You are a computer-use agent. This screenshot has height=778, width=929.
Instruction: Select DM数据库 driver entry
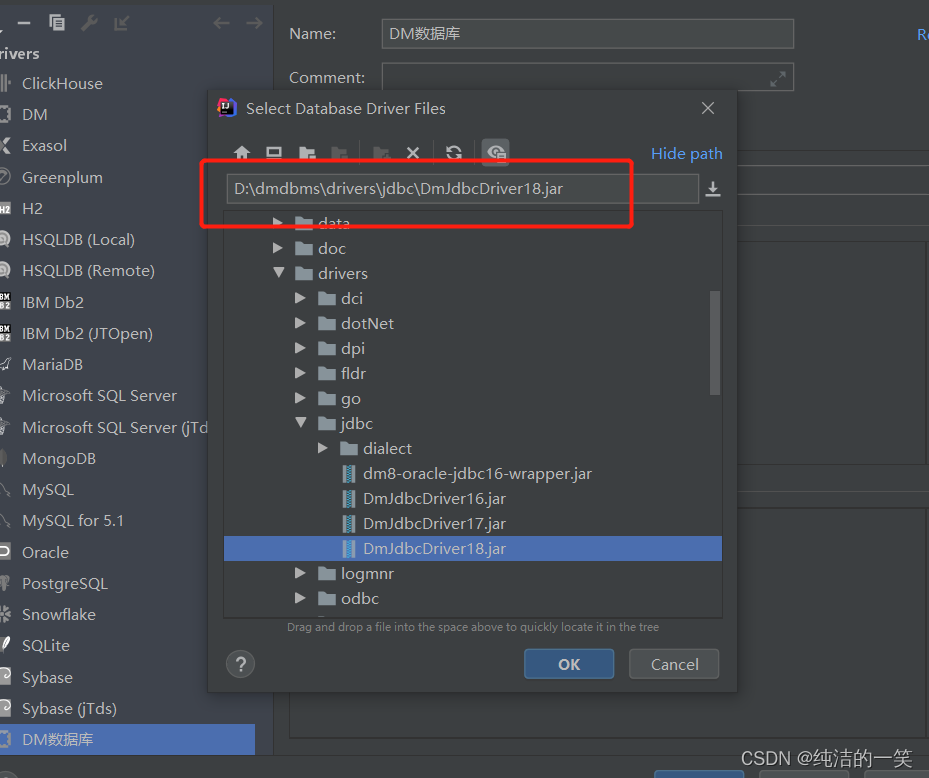127,739
